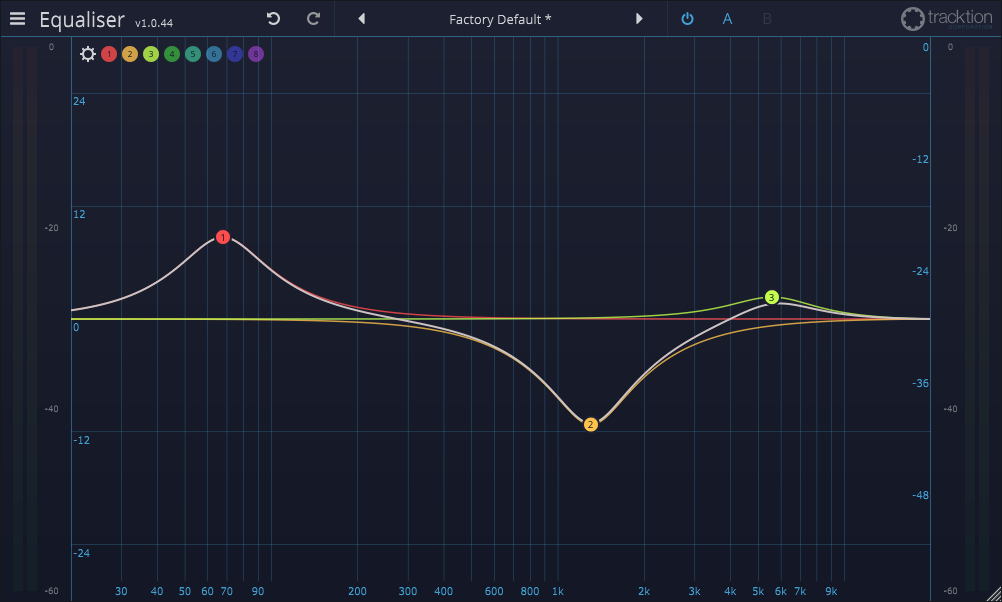Viewport: 1002px width, 602px height.
Task: Enable band 8 purple circle
Action: (x=256, y=54)
